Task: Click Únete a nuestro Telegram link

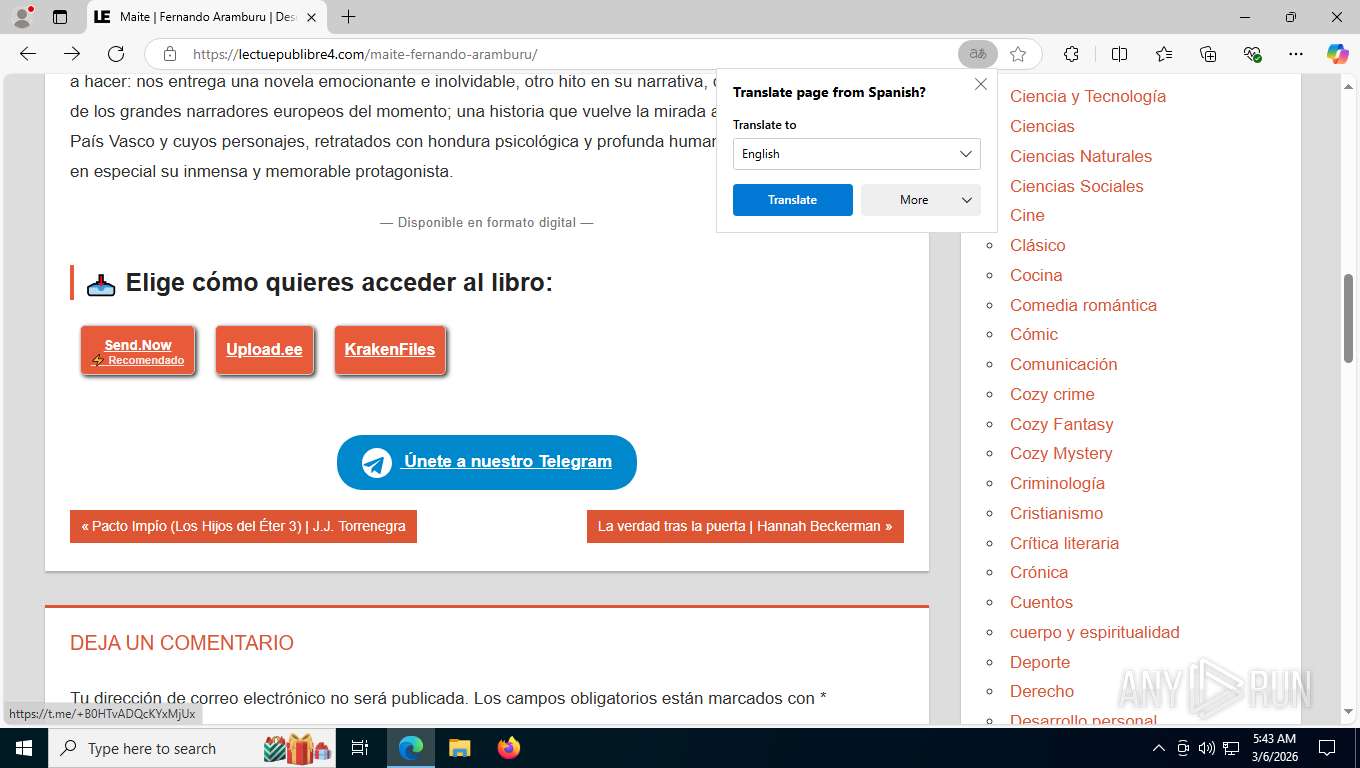Action: click(507, 461)
